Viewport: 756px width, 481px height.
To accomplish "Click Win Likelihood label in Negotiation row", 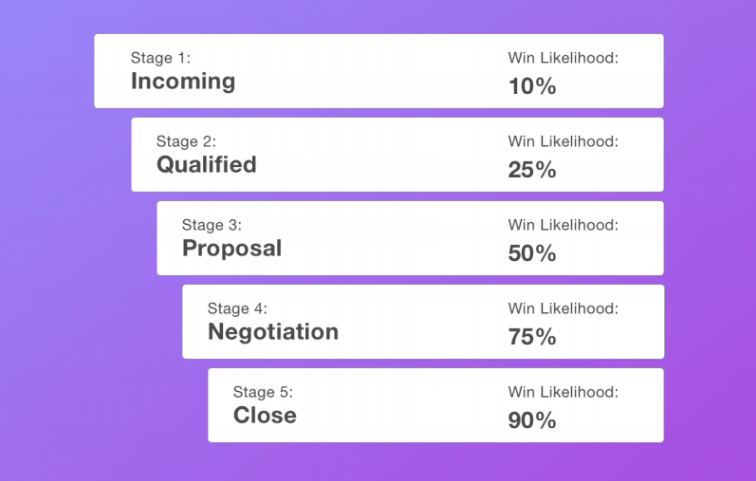I will click(x=563, y=309).
